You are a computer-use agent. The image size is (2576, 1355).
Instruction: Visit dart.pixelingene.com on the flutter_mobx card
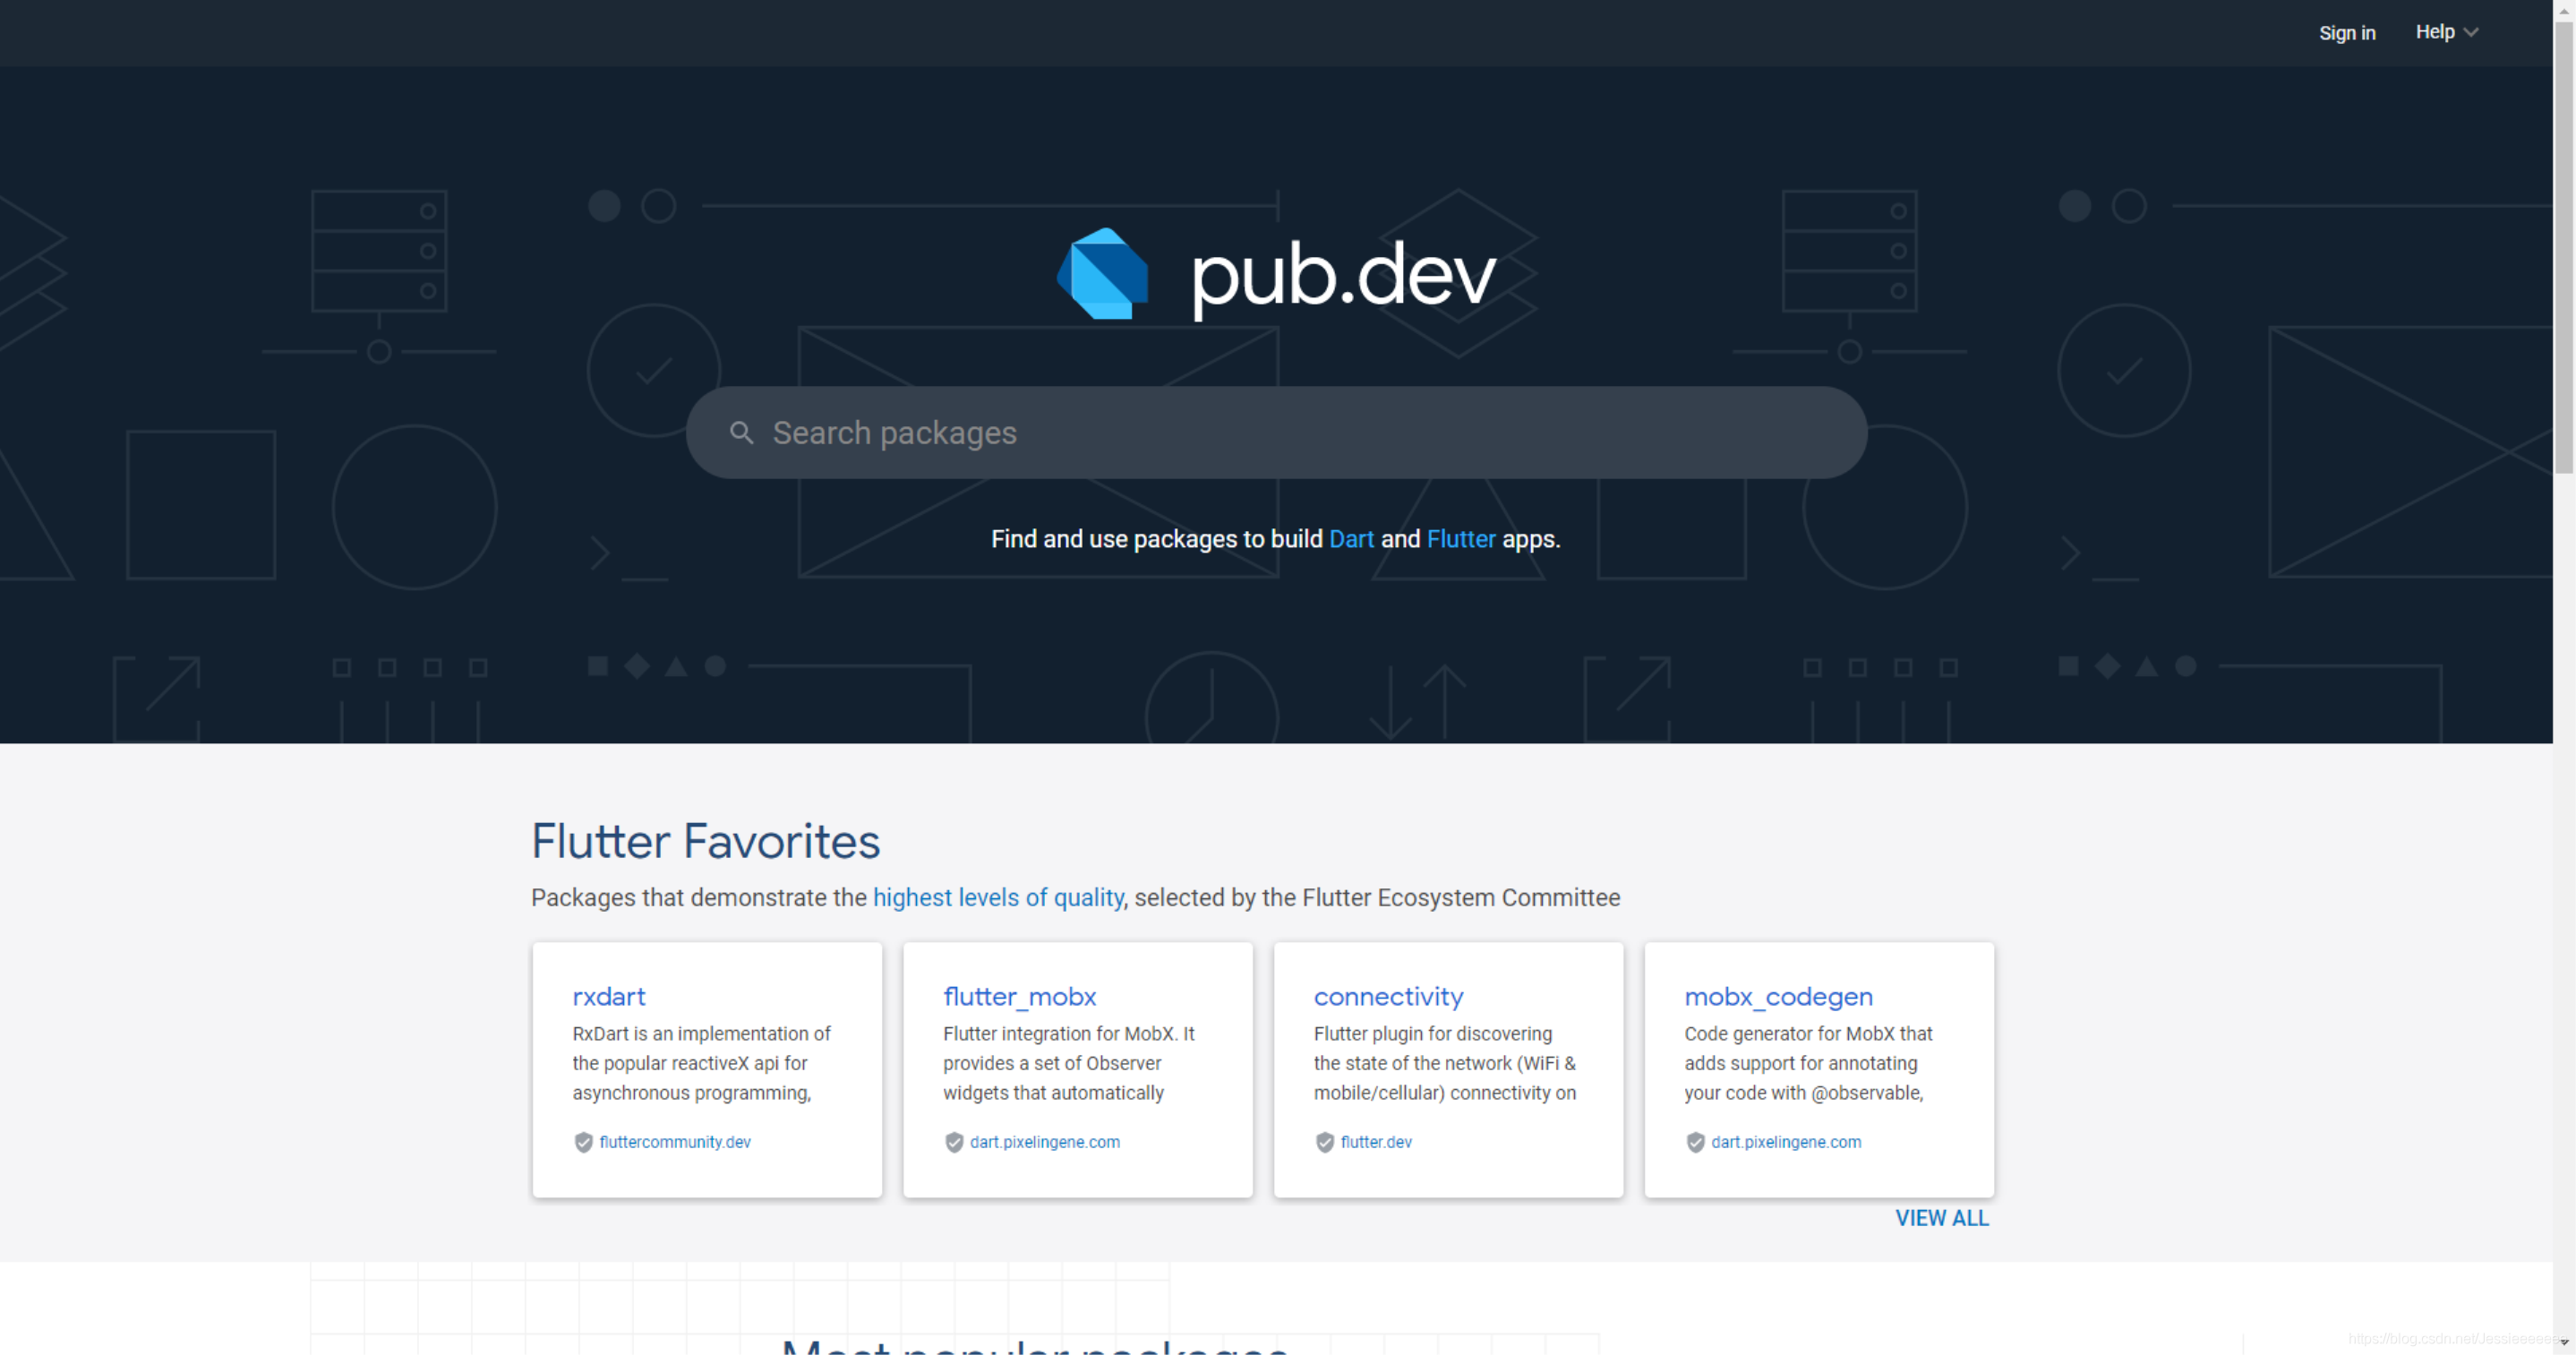(1045, 1142)
